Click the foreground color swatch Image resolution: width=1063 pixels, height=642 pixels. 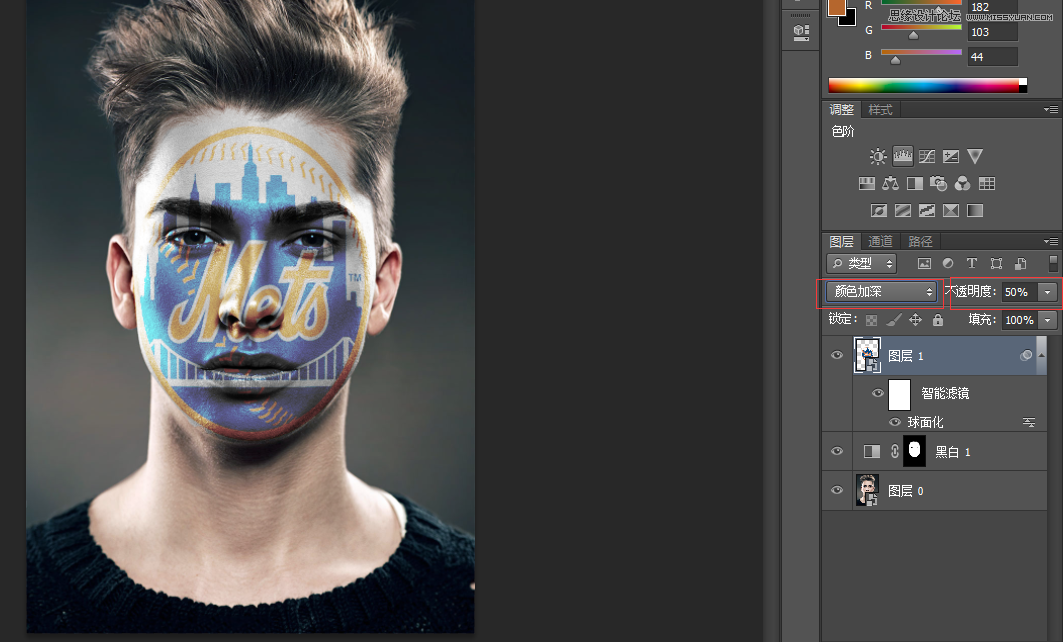pos(836,7)
